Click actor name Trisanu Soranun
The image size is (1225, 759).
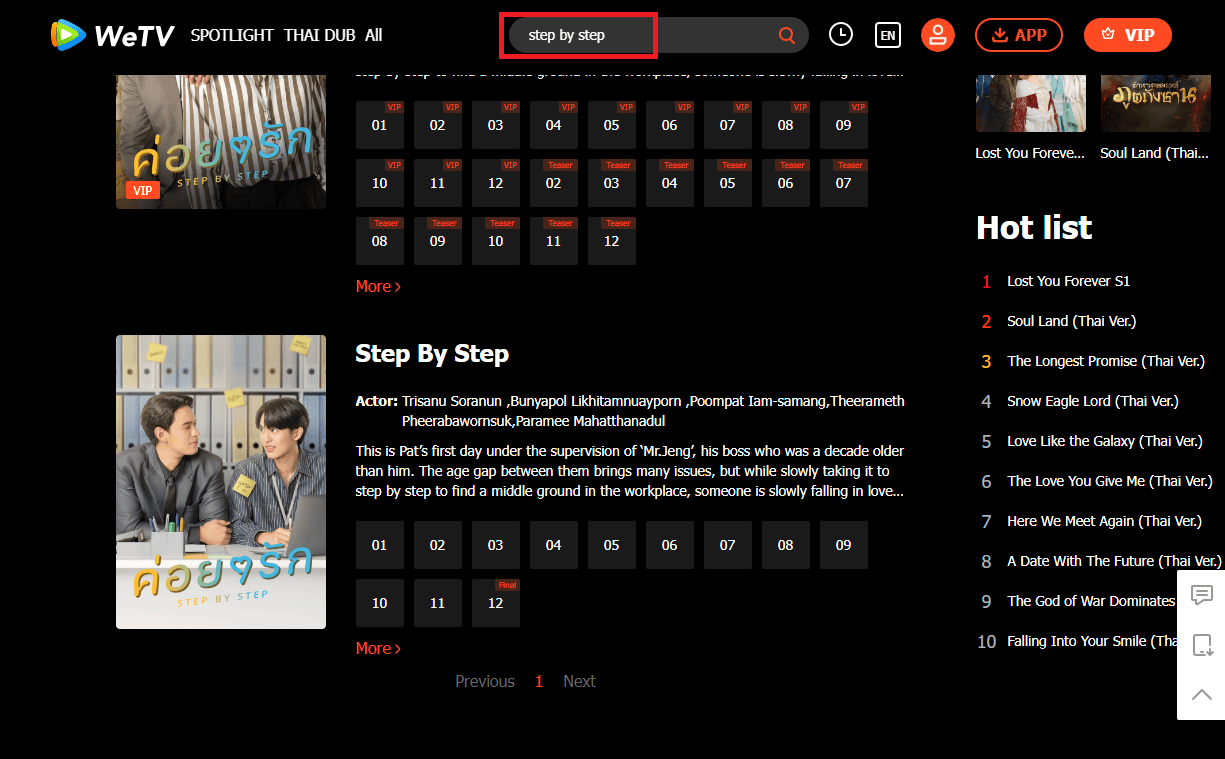coord(454,401)
